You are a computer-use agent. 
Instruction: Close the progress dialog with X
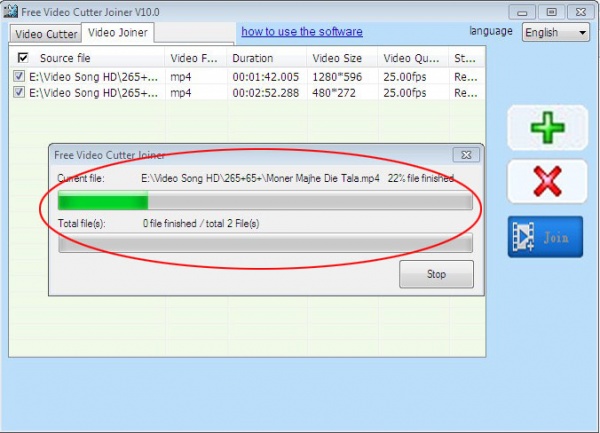(x=466, y=155)
